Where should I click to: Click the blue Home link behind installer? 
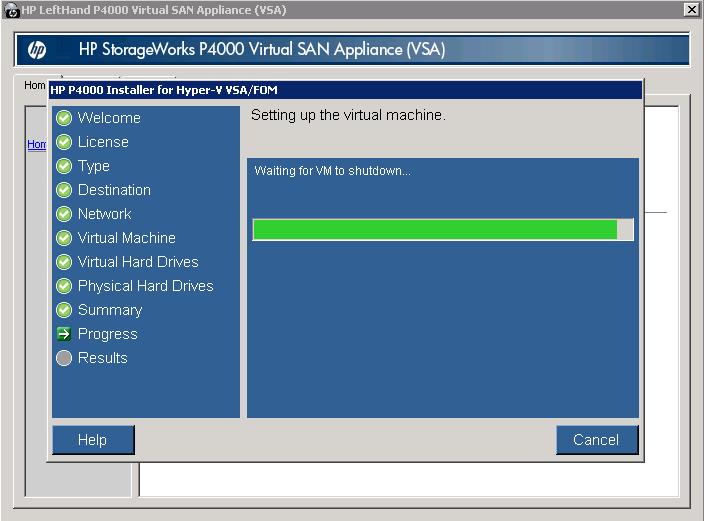coord(36,144)
